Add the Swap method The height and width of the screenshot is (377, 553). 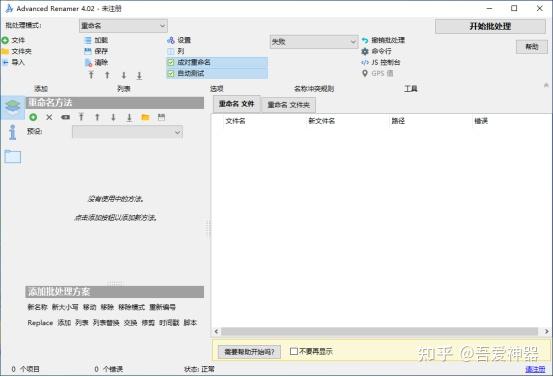click(x=130, y=323)
